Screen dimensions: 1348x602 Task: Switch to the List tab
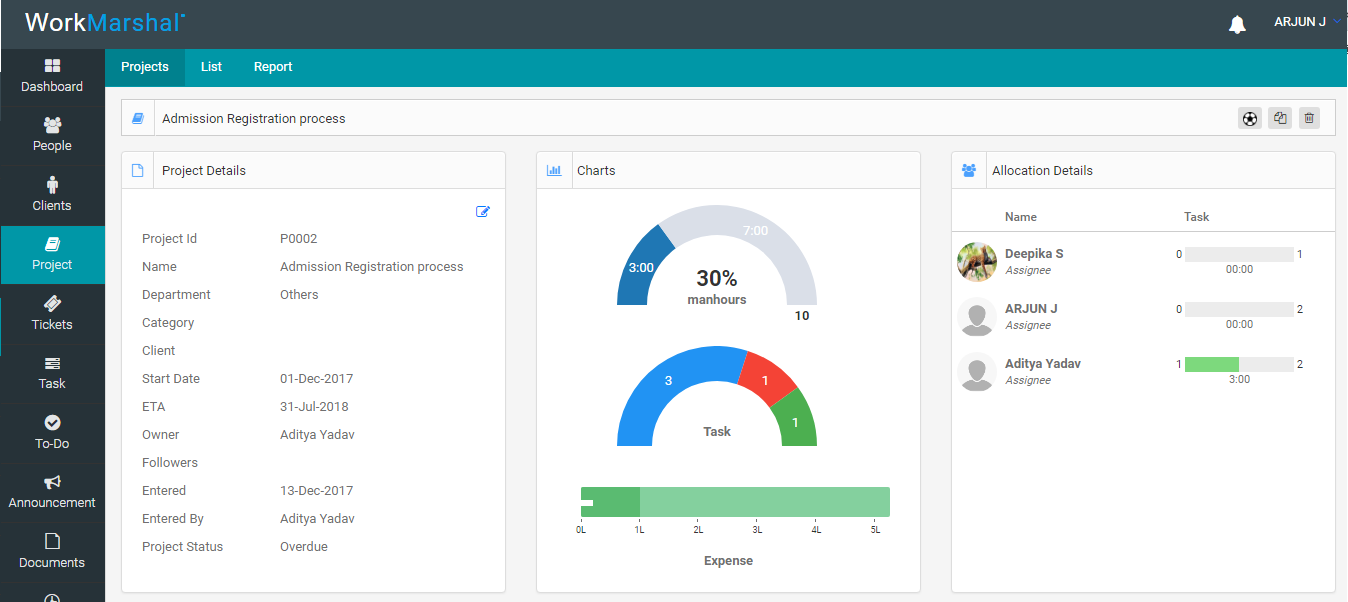pyautogui.click(x=211, y=67)
